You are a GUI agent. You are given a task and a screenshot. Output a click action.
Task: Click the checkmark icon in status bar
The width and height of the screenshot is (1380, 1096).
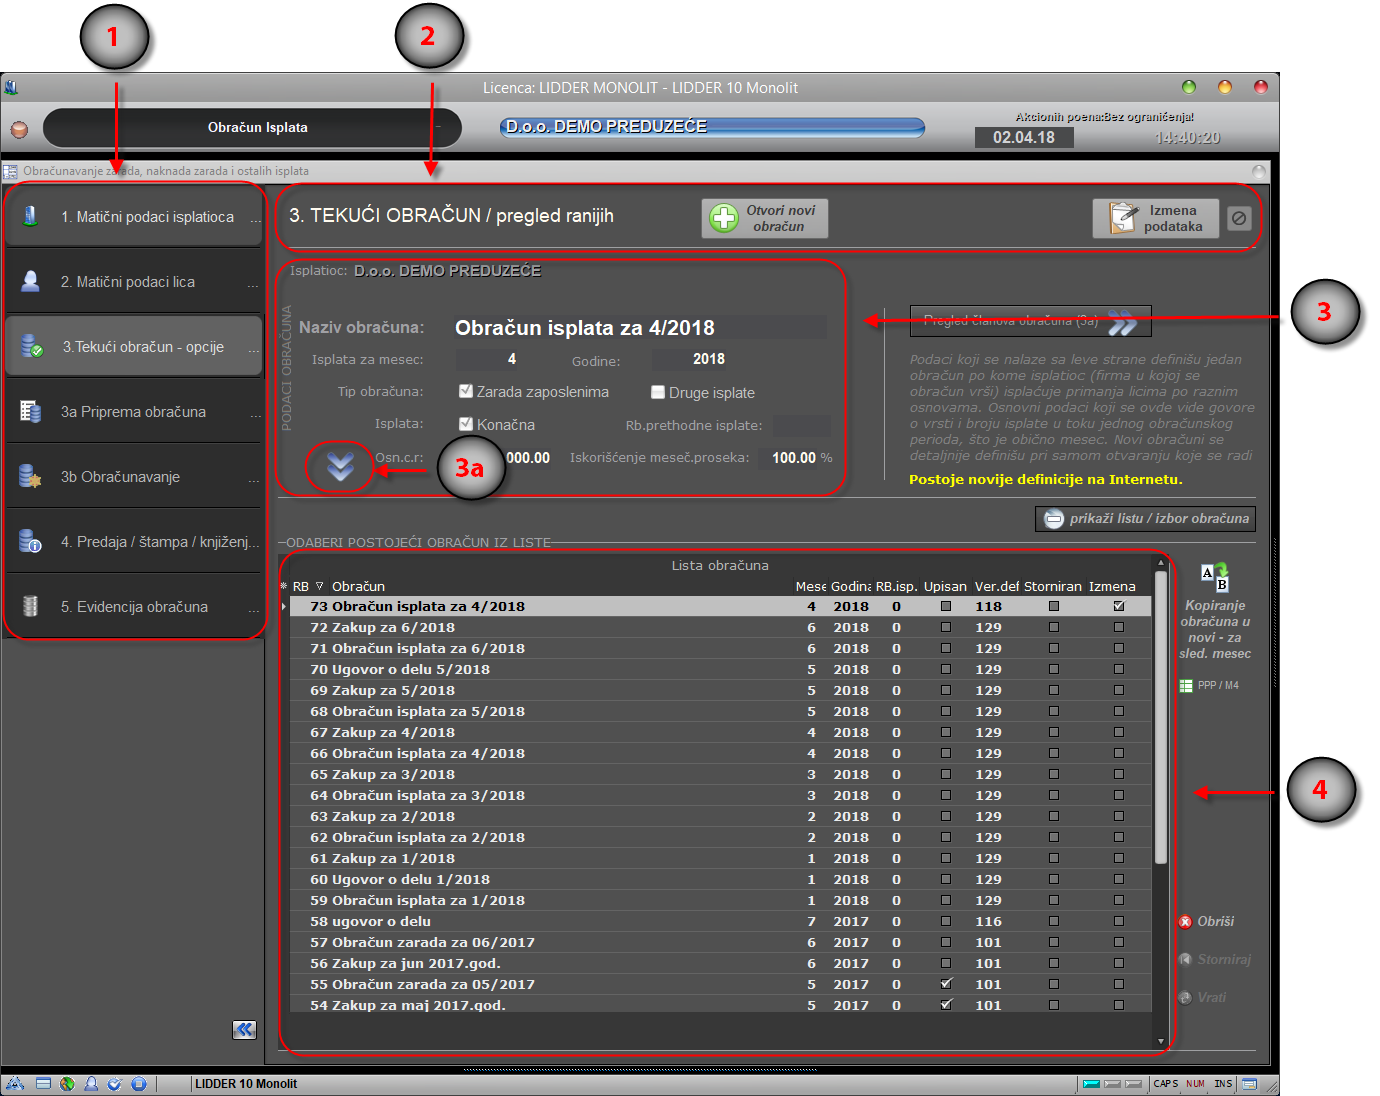pos(114,1084)
